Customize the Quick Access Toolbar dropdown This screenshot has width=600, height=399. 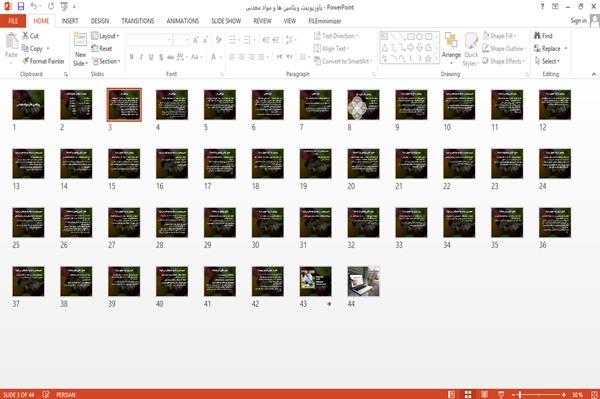(74, 7)
